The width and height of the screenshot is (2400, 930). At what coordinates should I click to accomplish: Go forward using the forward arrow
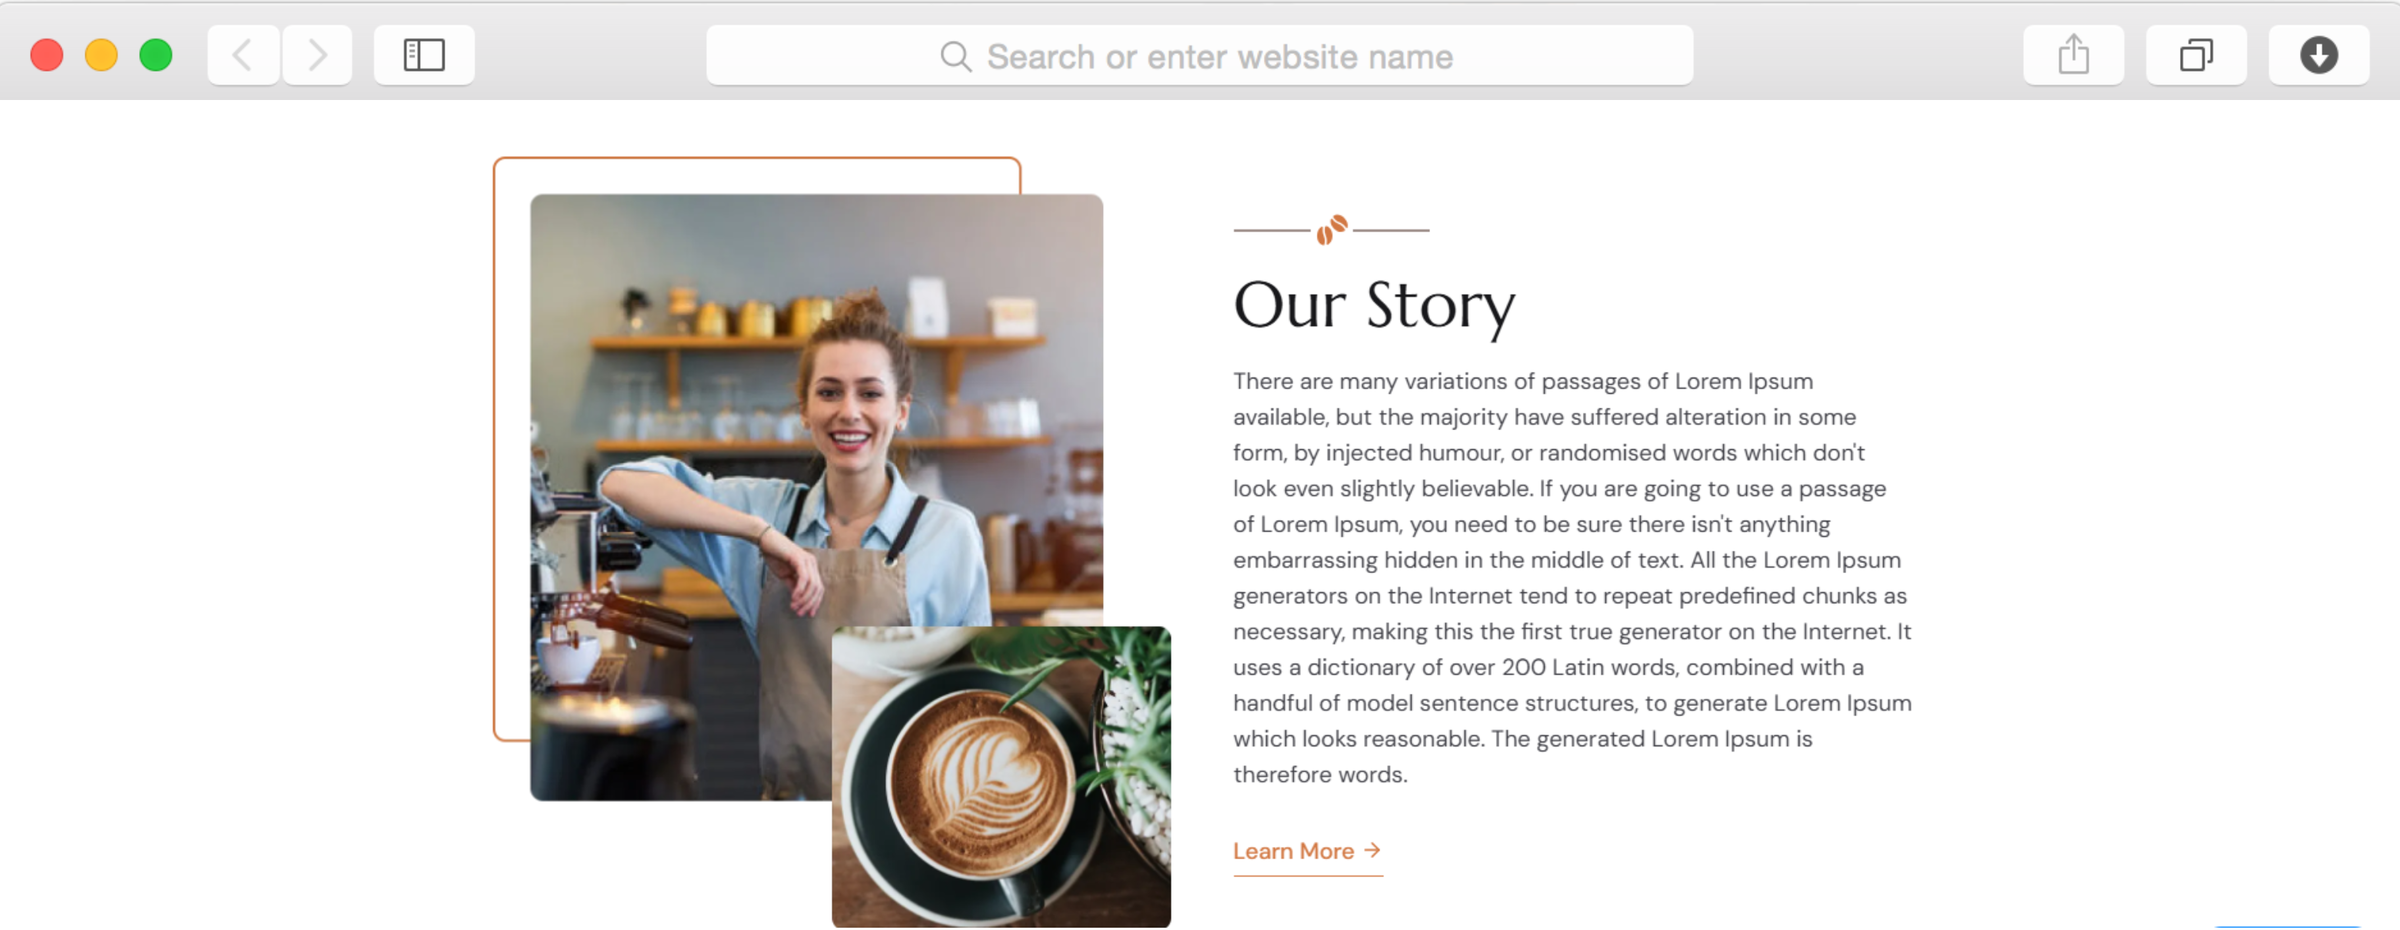pyautogui.click(x=317, y=55)
